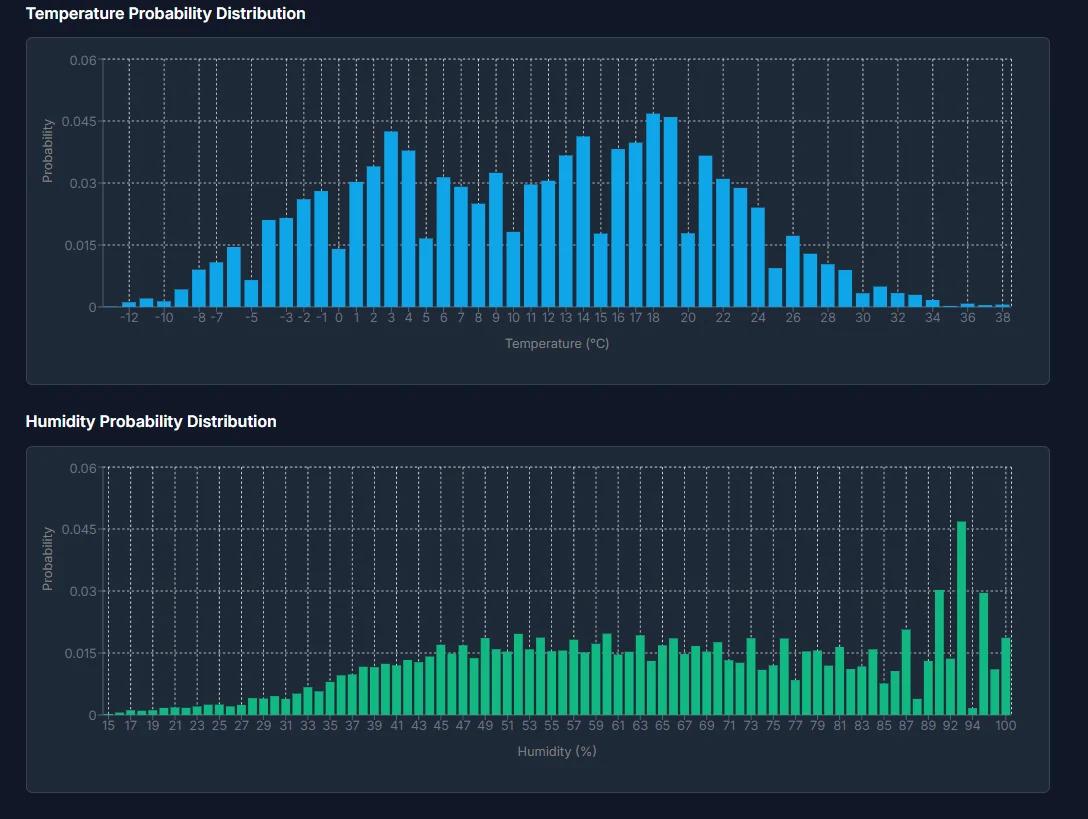The width and height of the screenshot is (1088, 819).
Task: Click the Temperature Probability Distribution title
Action: click(x=165, y=14)
